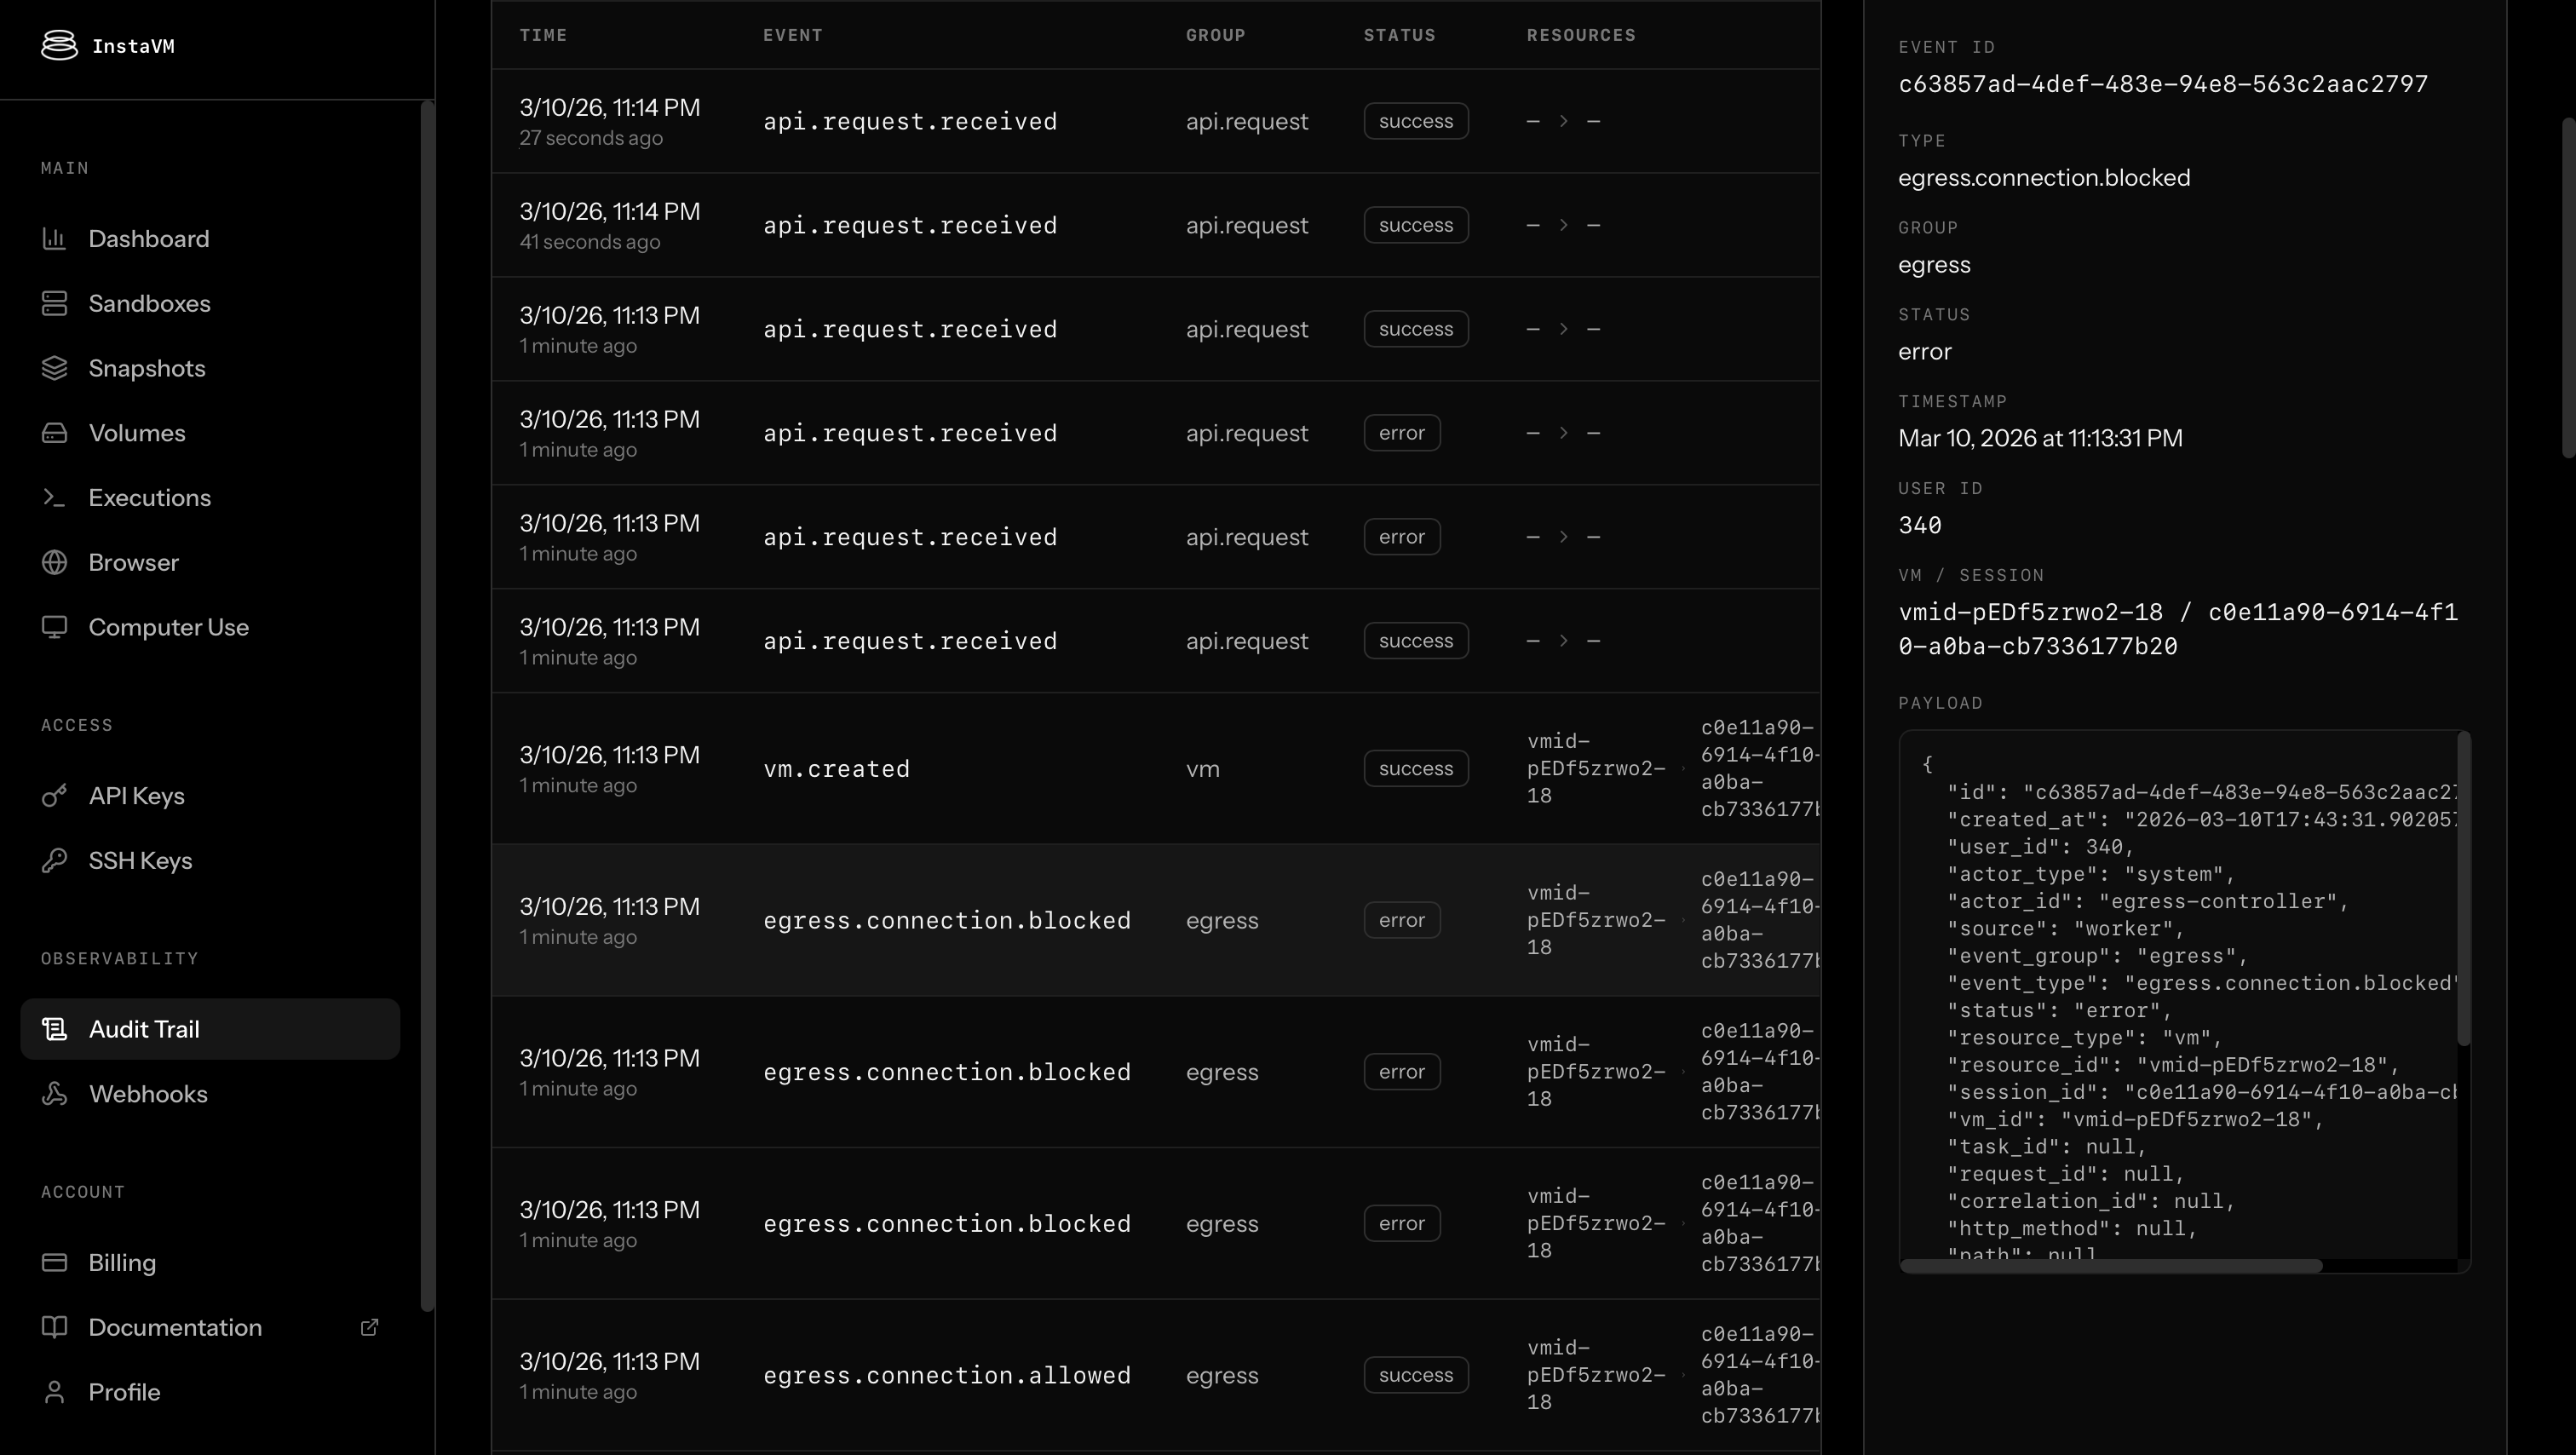Viewport: 2576px width, 1455px height.
Task: Click error badge on first egress.connection.blocked row
Action: (x=1401, y=920)
